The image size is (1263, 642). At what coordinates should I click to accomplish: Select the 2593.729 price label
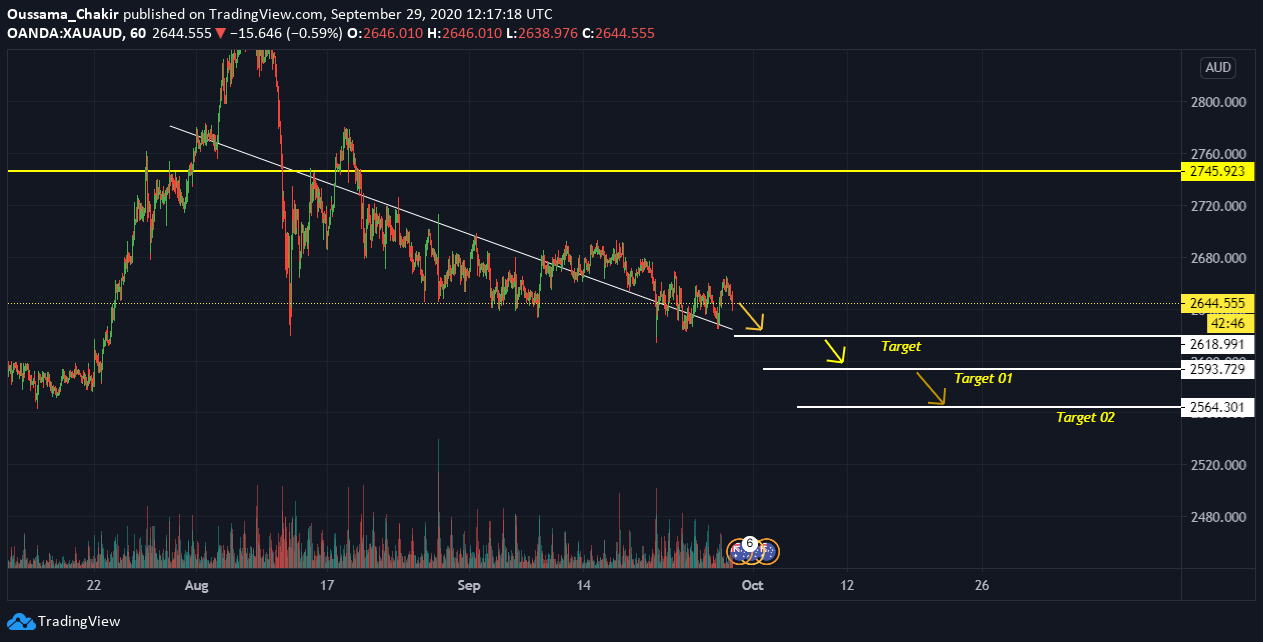tap(1217, 369)
